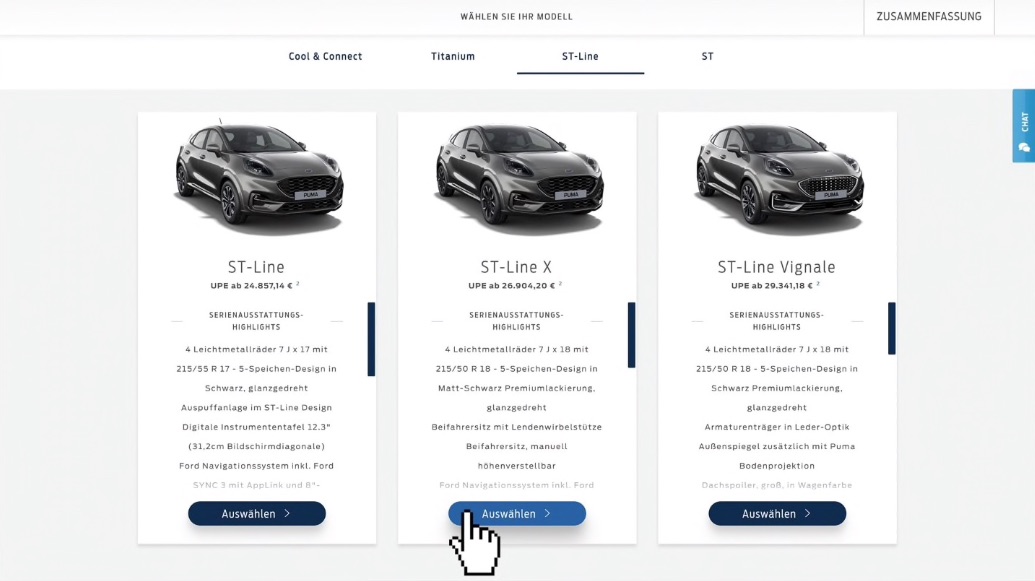Click the ST-Line Vignale model title
Viewport: 1035px width, 581px height.
776,267
